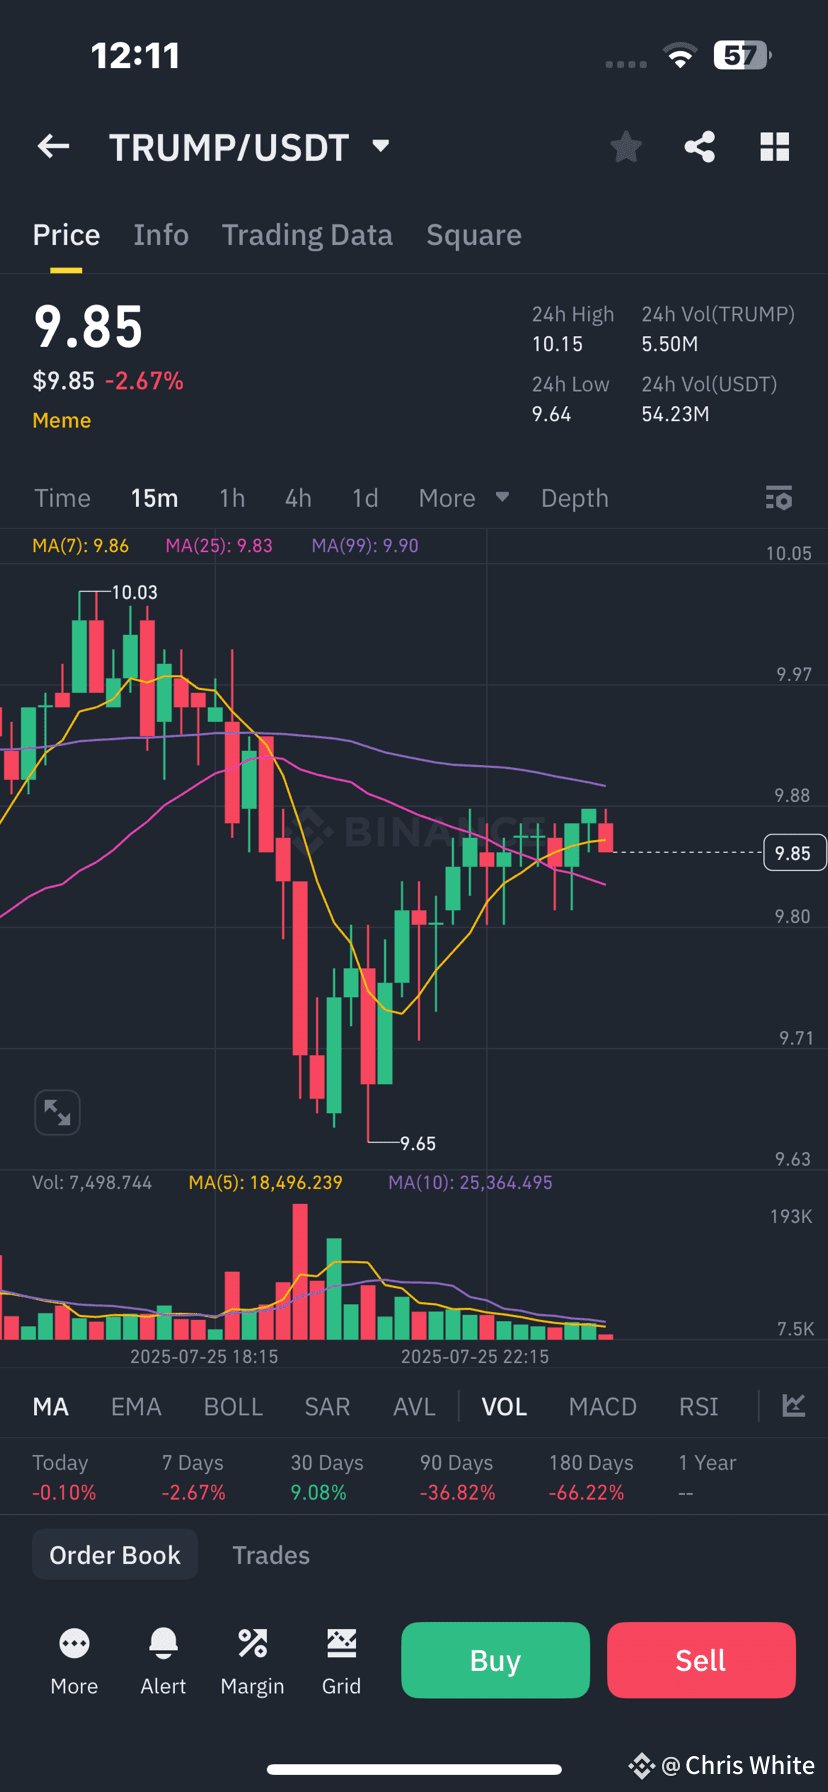Expand the TRUMP/USDT pair selector arrow
The height and width of the screenshot is (1792, 828).
click(x=380, y=146)
